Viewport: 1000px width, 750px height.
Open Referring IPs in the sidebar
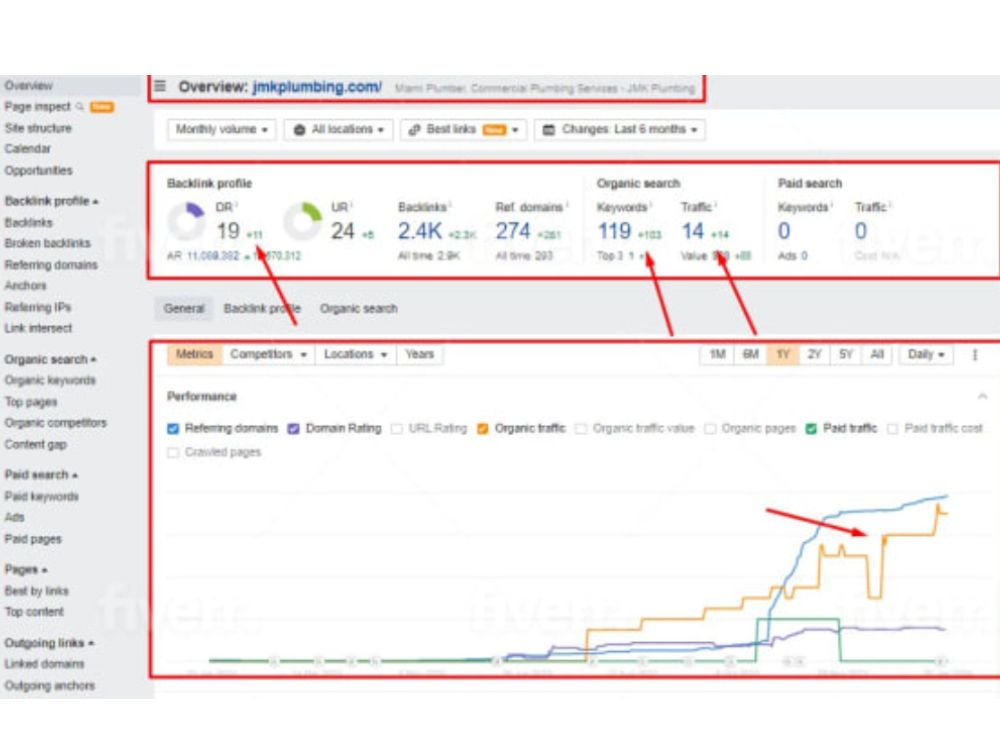coord(38,307)
